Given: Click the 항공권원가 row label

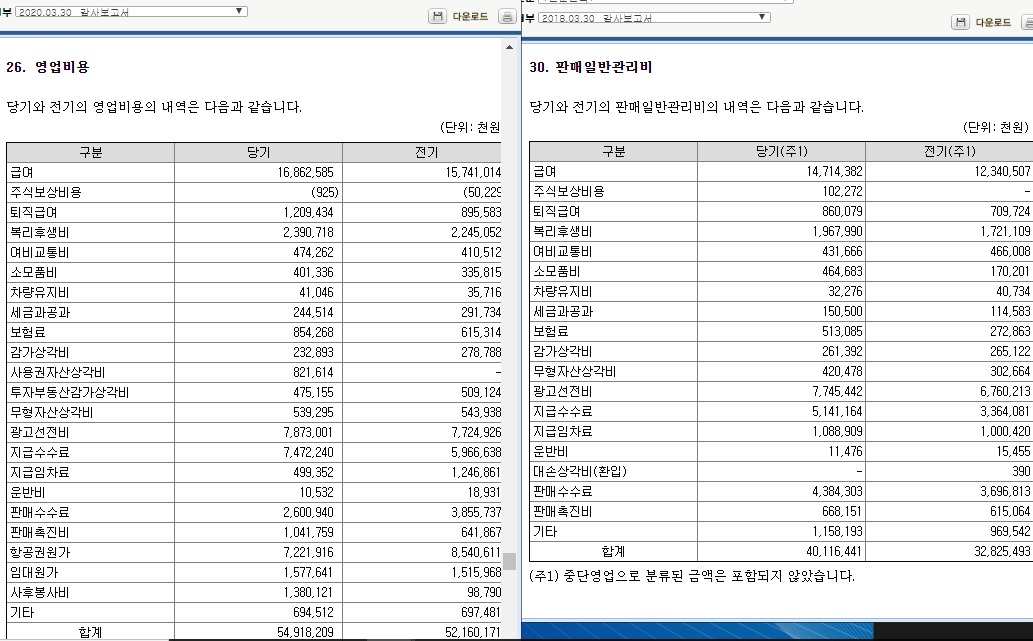Looking at the screenshot, I should 40,552.
